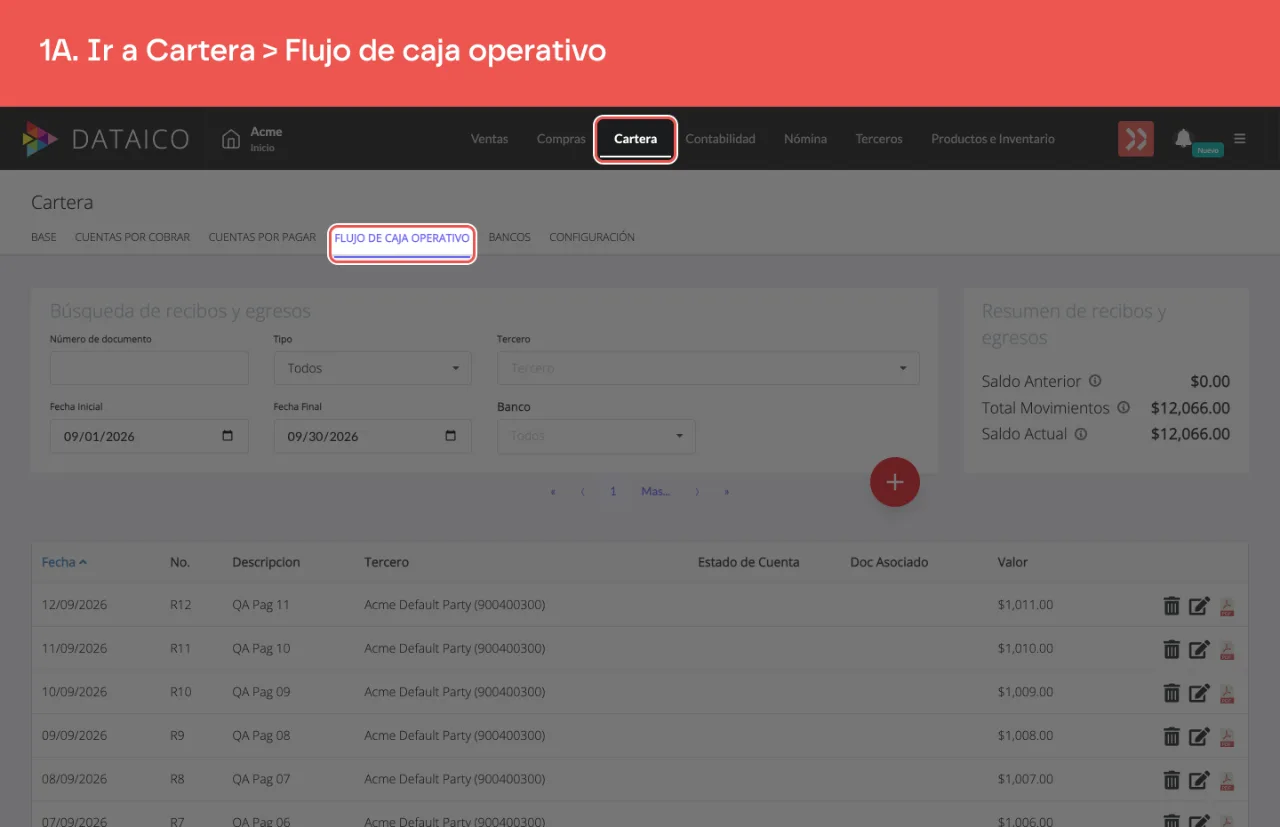1280x827 pixels.
Task: Open the Terceros menu
Action: point(879,139)
